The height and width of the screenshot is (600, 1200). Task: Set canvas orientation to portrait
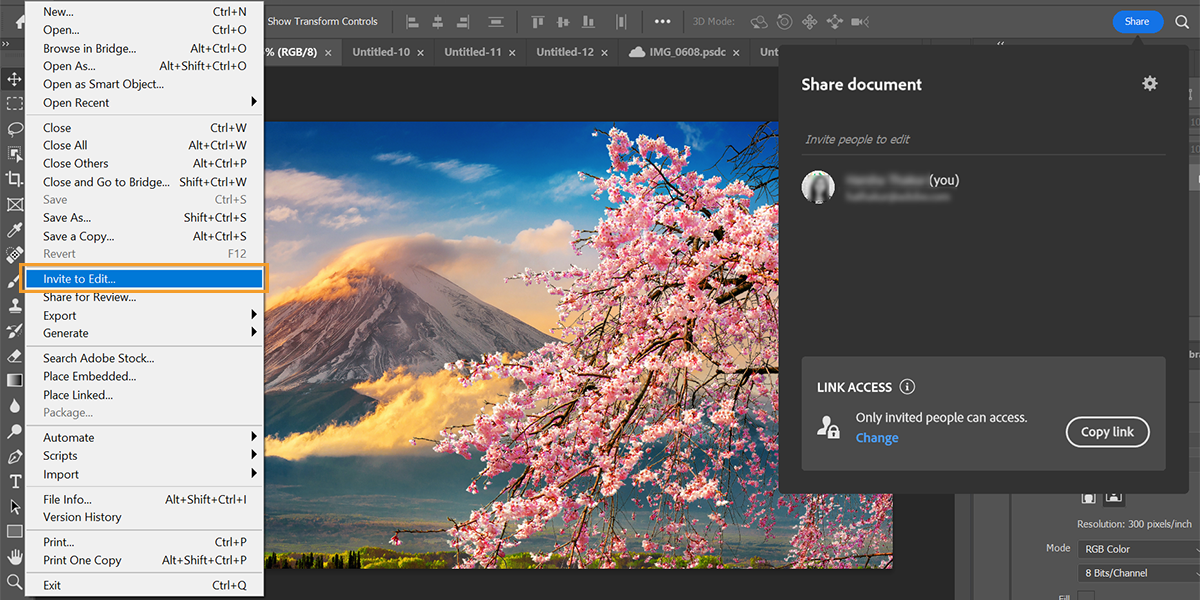[x=1089, y=497]
